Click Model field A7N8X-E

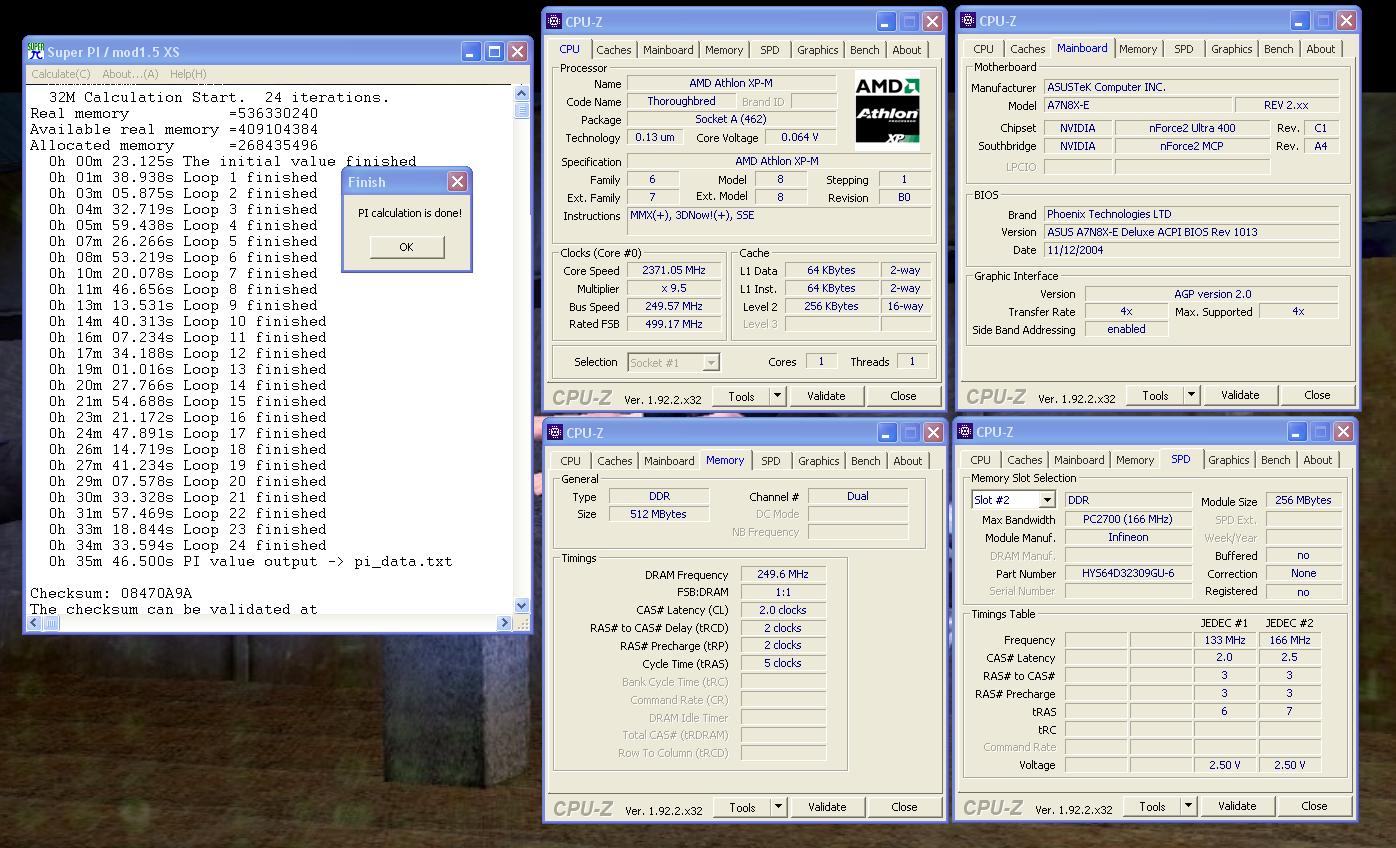click(1138, 106)
